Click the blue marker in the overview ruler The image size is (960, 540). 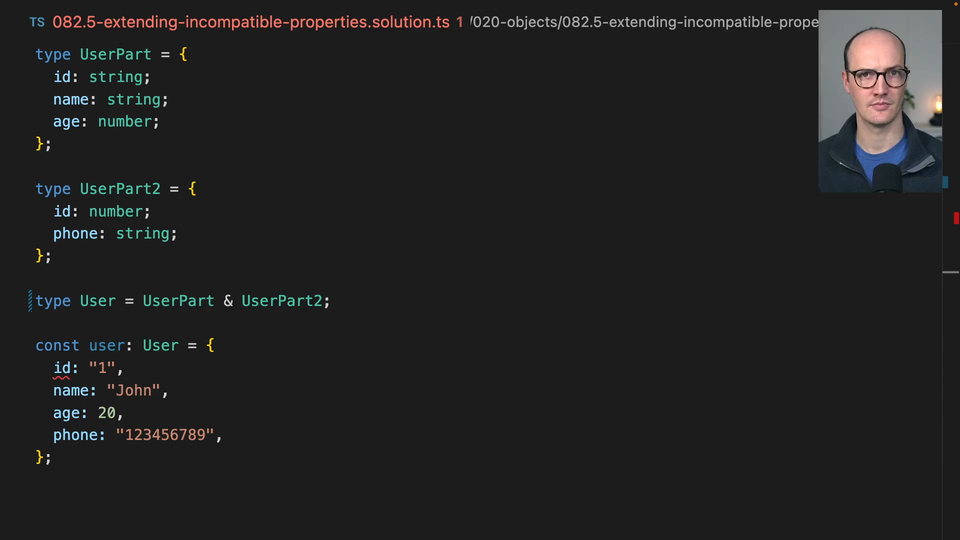pyautogui.click(x=945, y=183)
